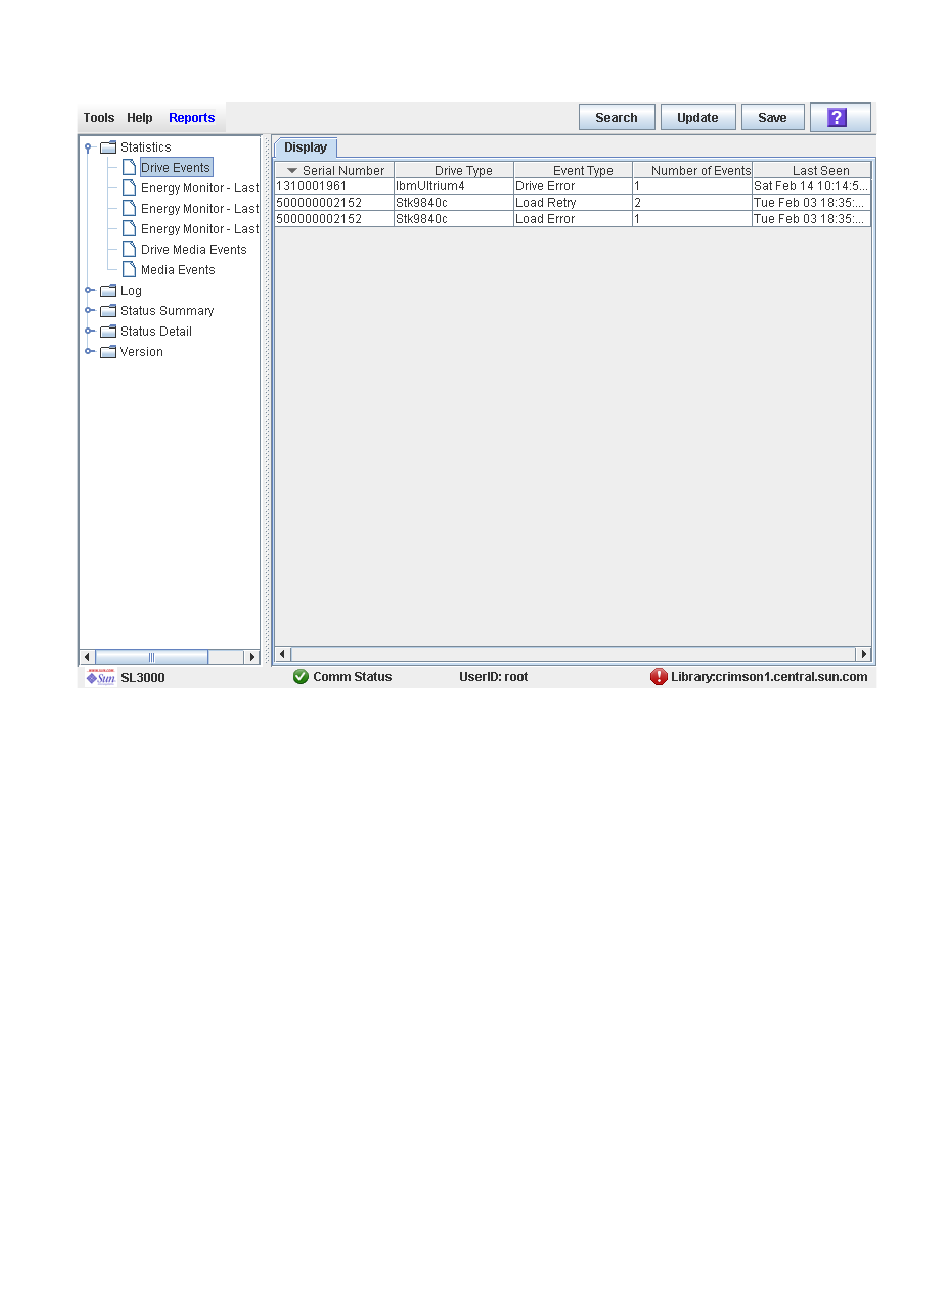
Task: Click the red library alert icon
Action: (658, 677)
